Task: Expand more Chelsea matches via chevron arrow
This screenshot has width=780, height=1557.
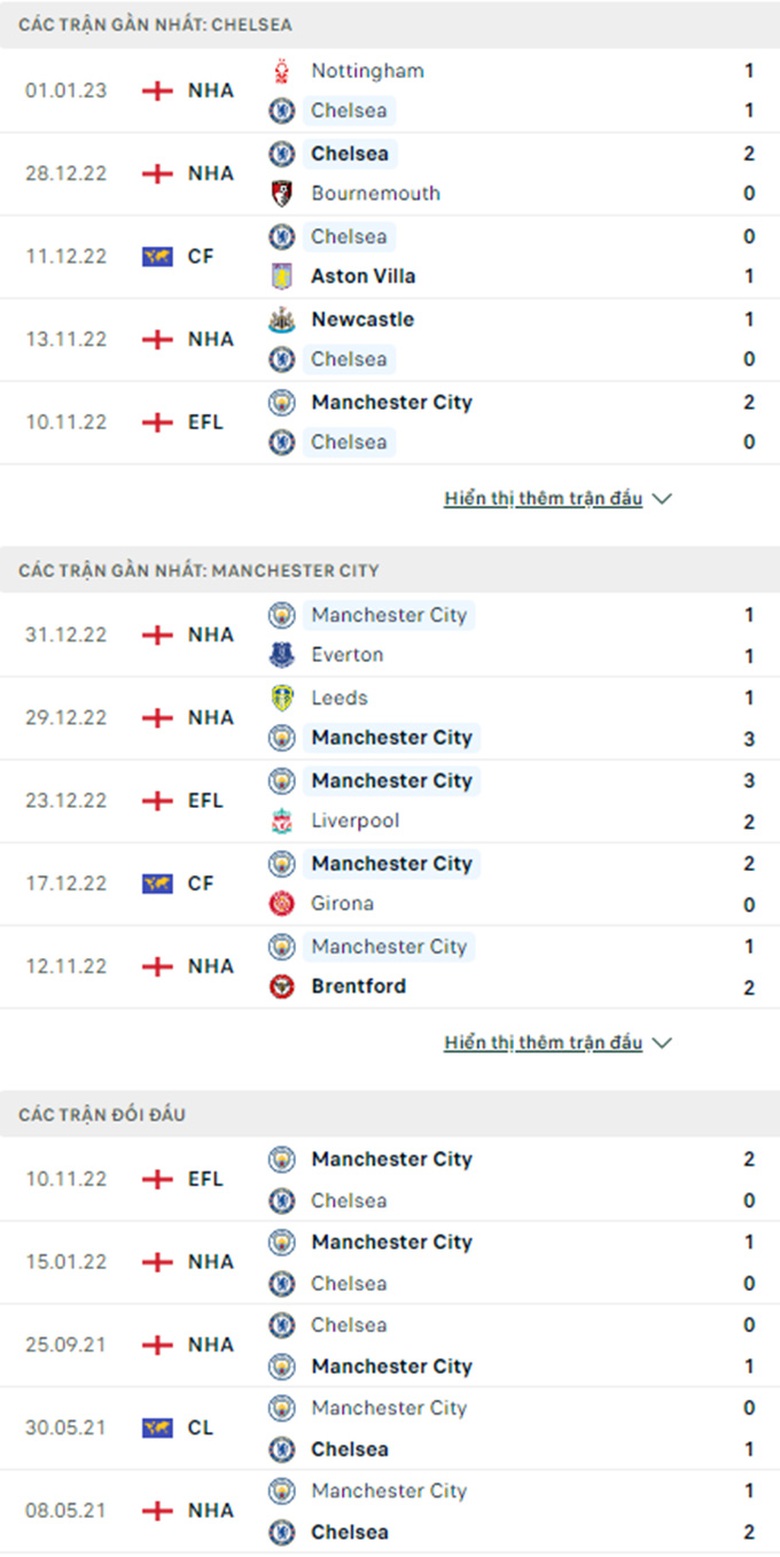Action: tap(662, 499)
